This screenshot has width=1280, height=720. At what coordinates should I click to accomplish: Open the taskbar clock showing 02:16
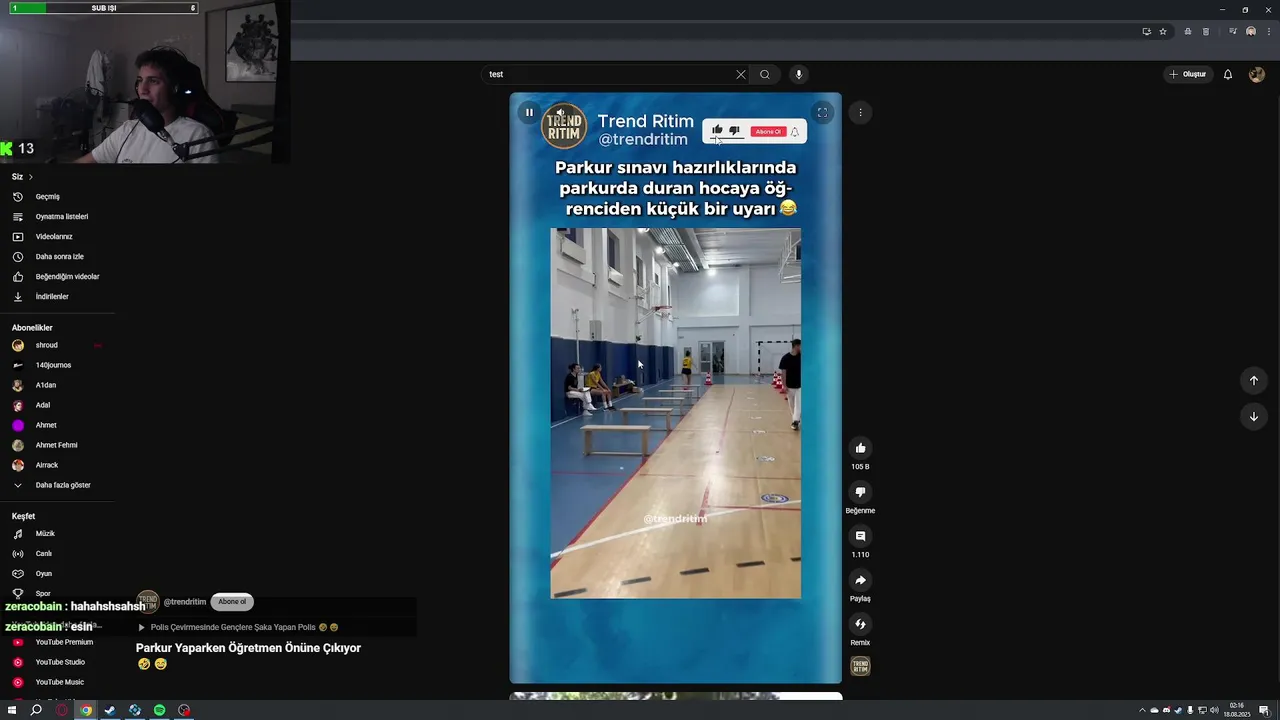click(x=1237, y=710)
